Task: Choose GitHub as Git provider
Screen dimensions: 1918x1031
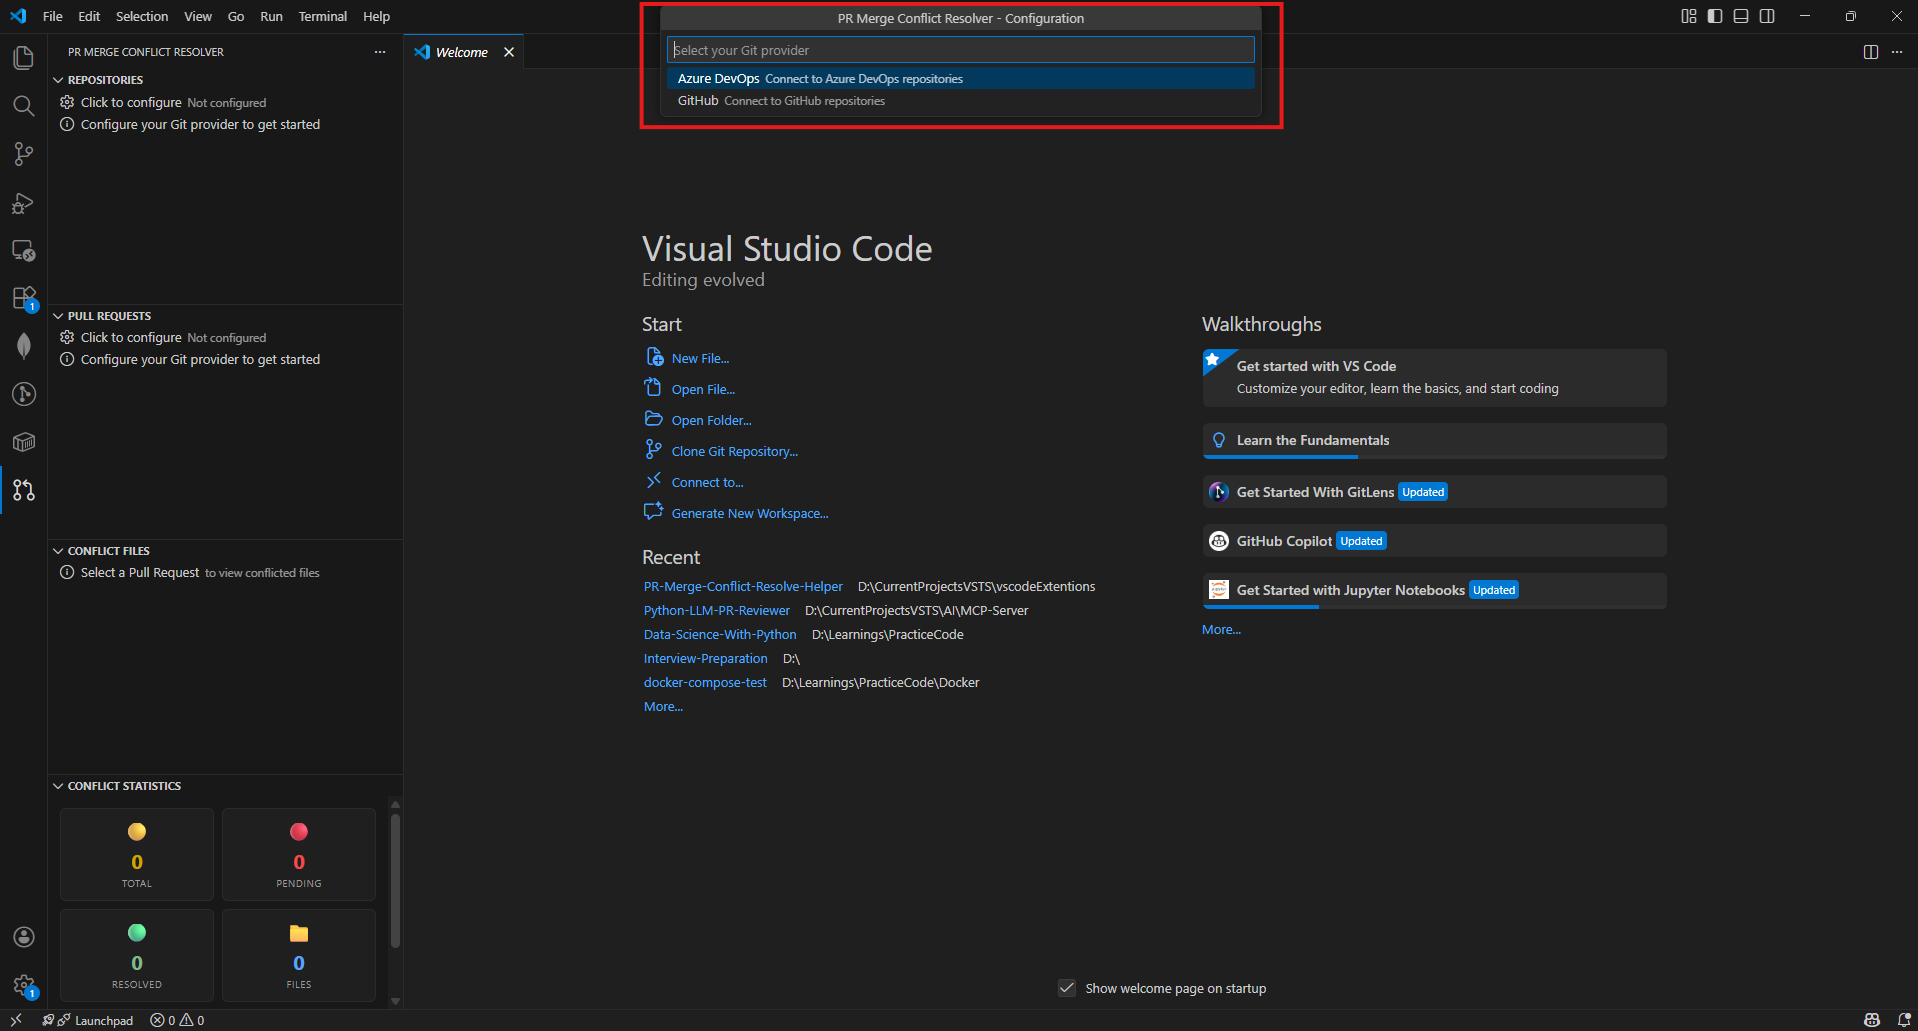Action: (x=960, y=101)
